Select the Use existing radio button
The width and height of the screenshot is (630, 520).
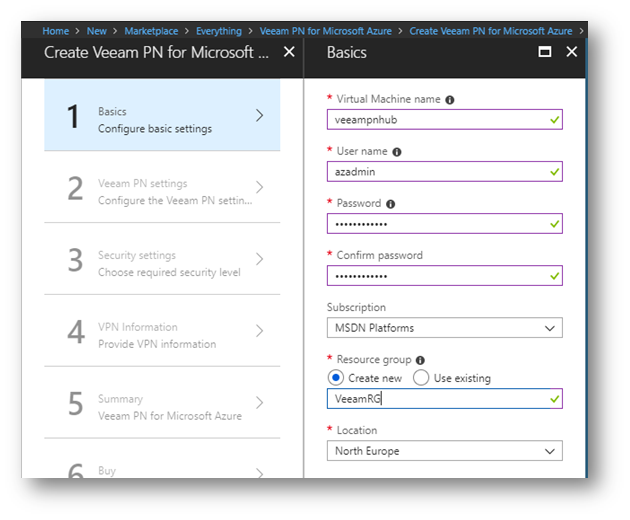click(x=421, y=378)
